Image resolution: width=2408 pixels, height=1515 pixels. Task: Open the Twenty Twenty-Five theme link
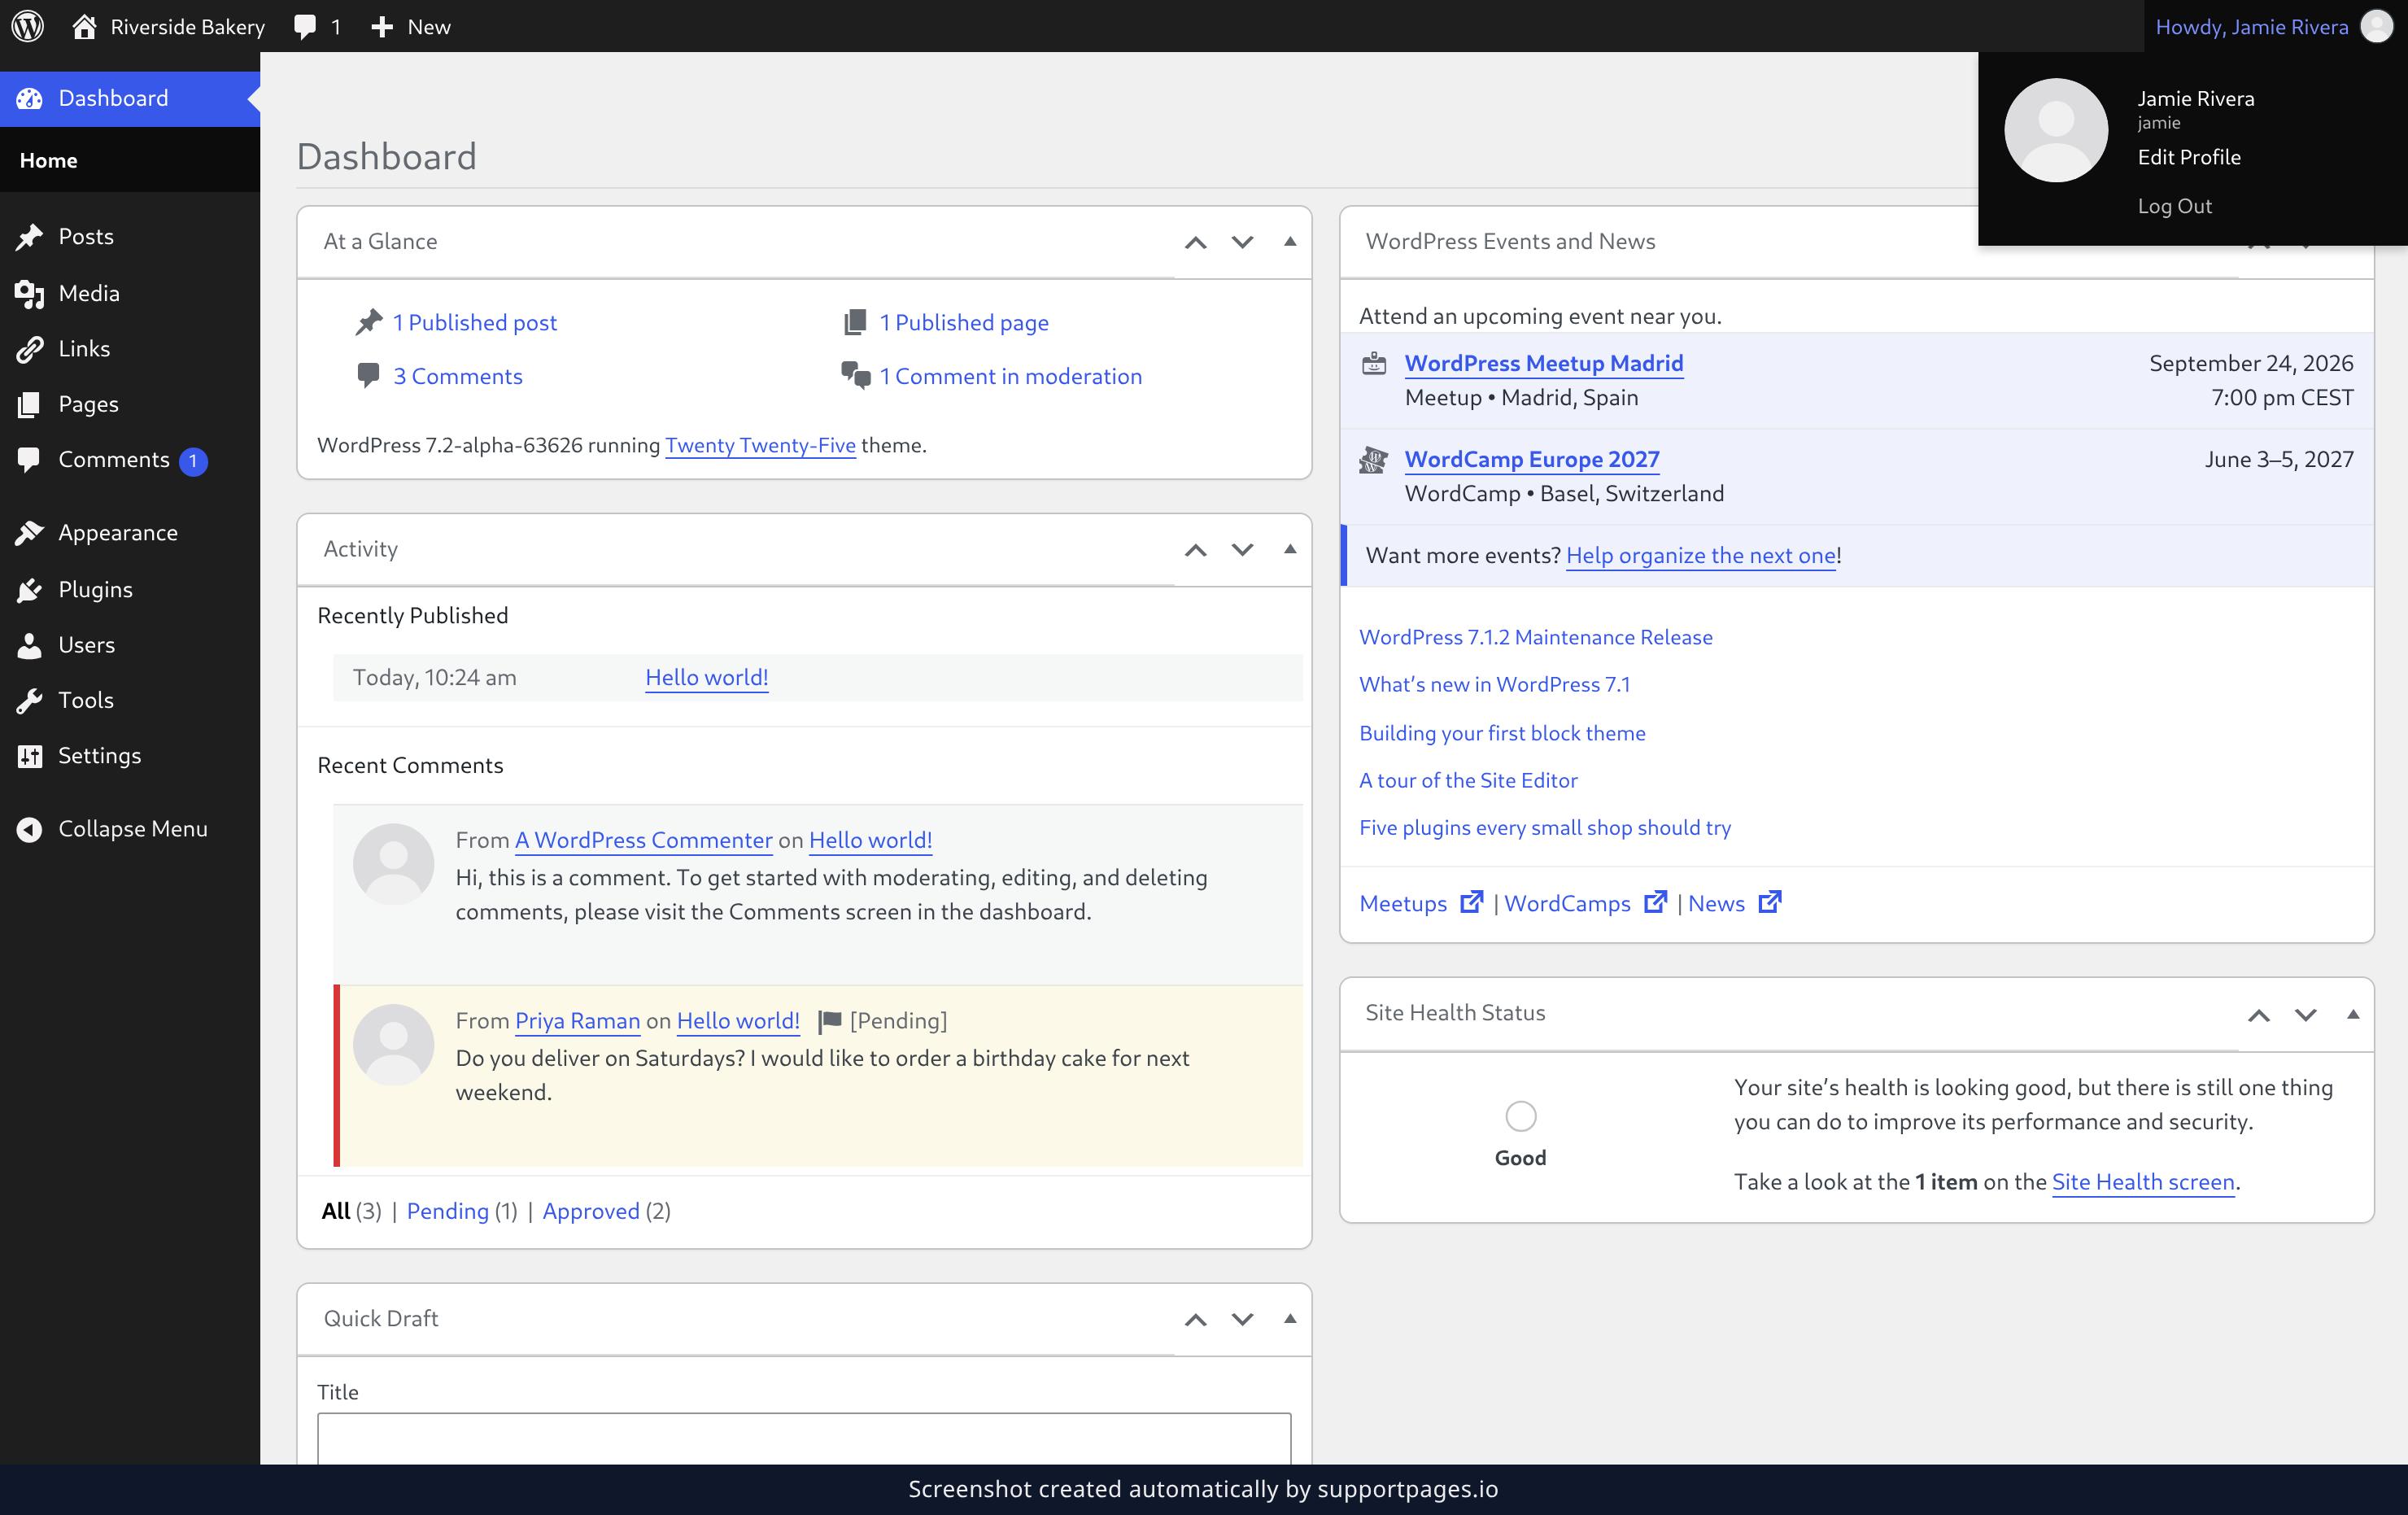coord(760,445)
